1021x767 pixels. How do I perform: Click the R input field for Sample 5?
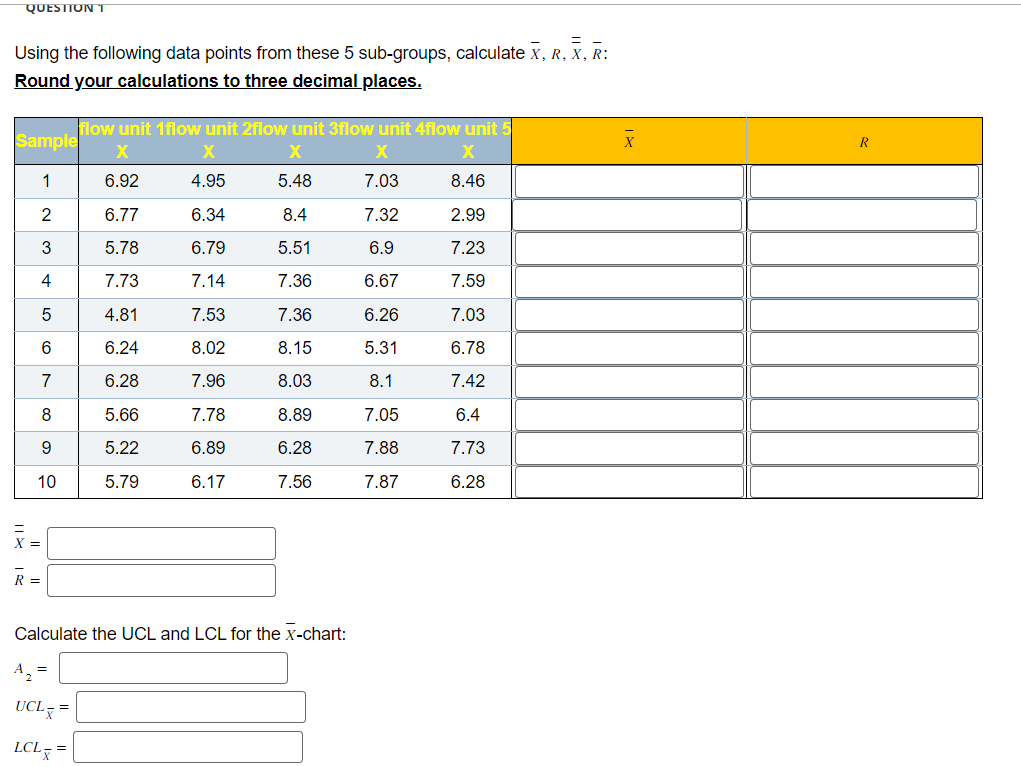(x=863, y=314)
